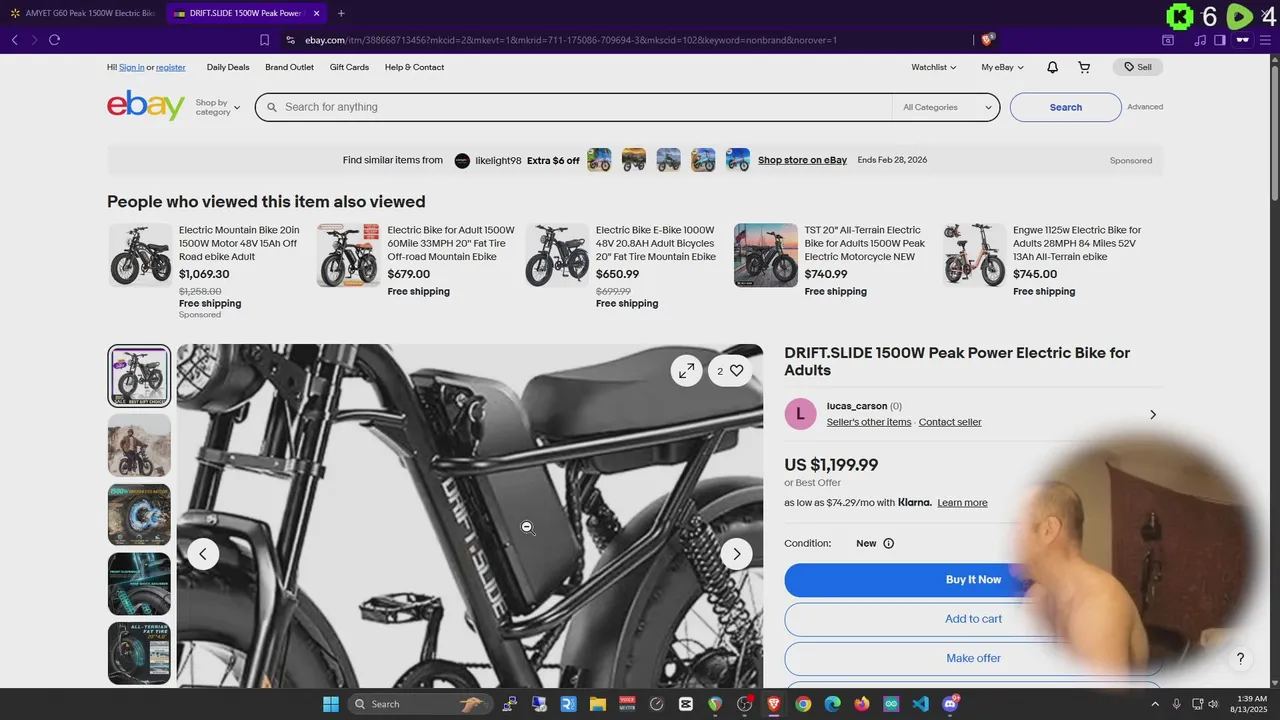Click the browser address bar URL

pyautogui.click(x=570, y=40)
